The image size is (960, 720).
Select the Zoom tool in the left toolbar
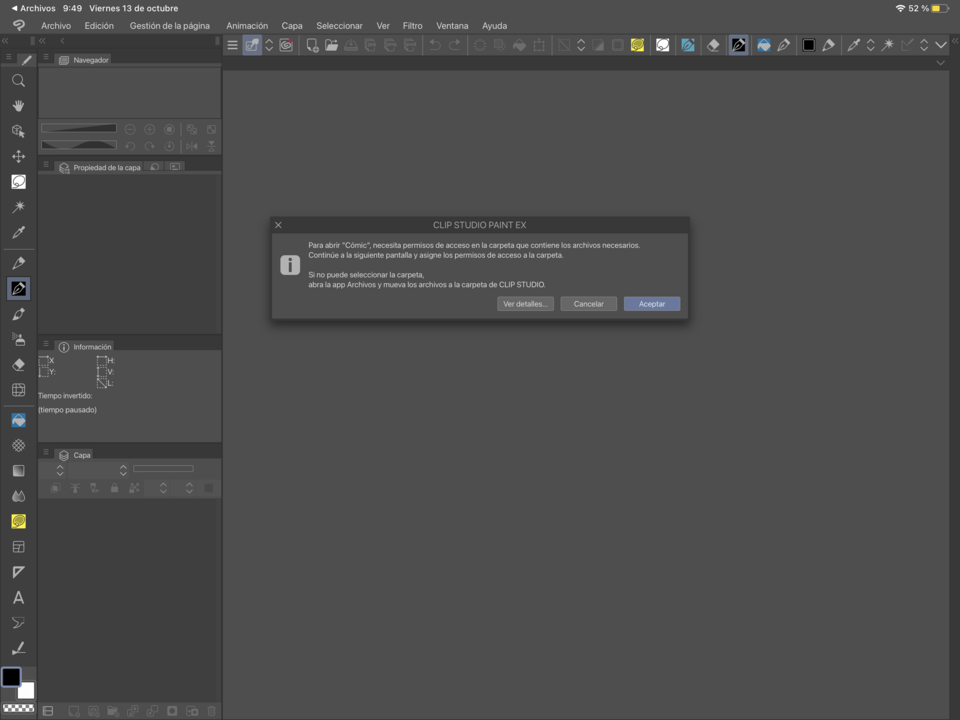coord(18,81)
